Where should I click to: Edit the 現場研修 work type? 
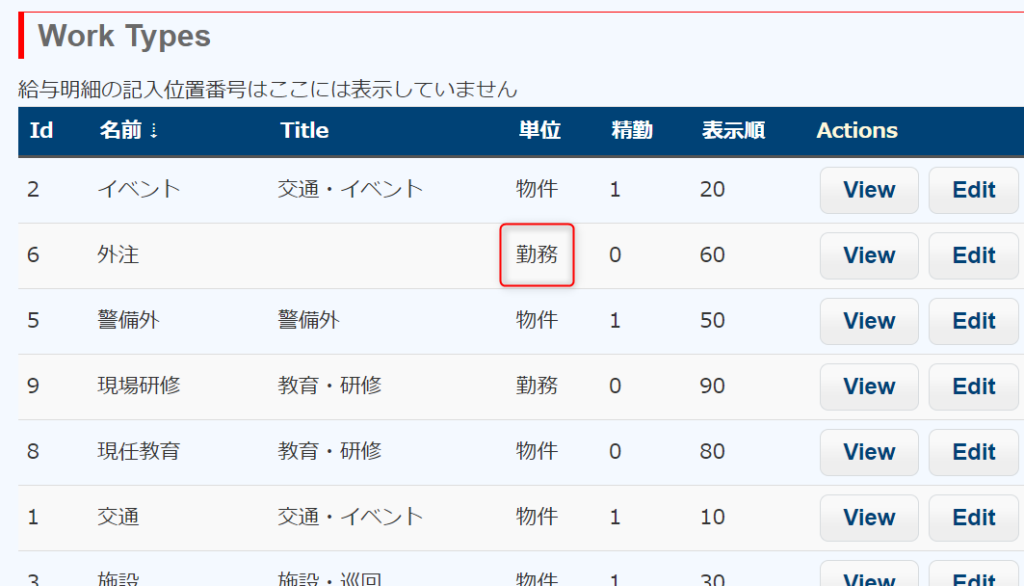tap(972, 387)
